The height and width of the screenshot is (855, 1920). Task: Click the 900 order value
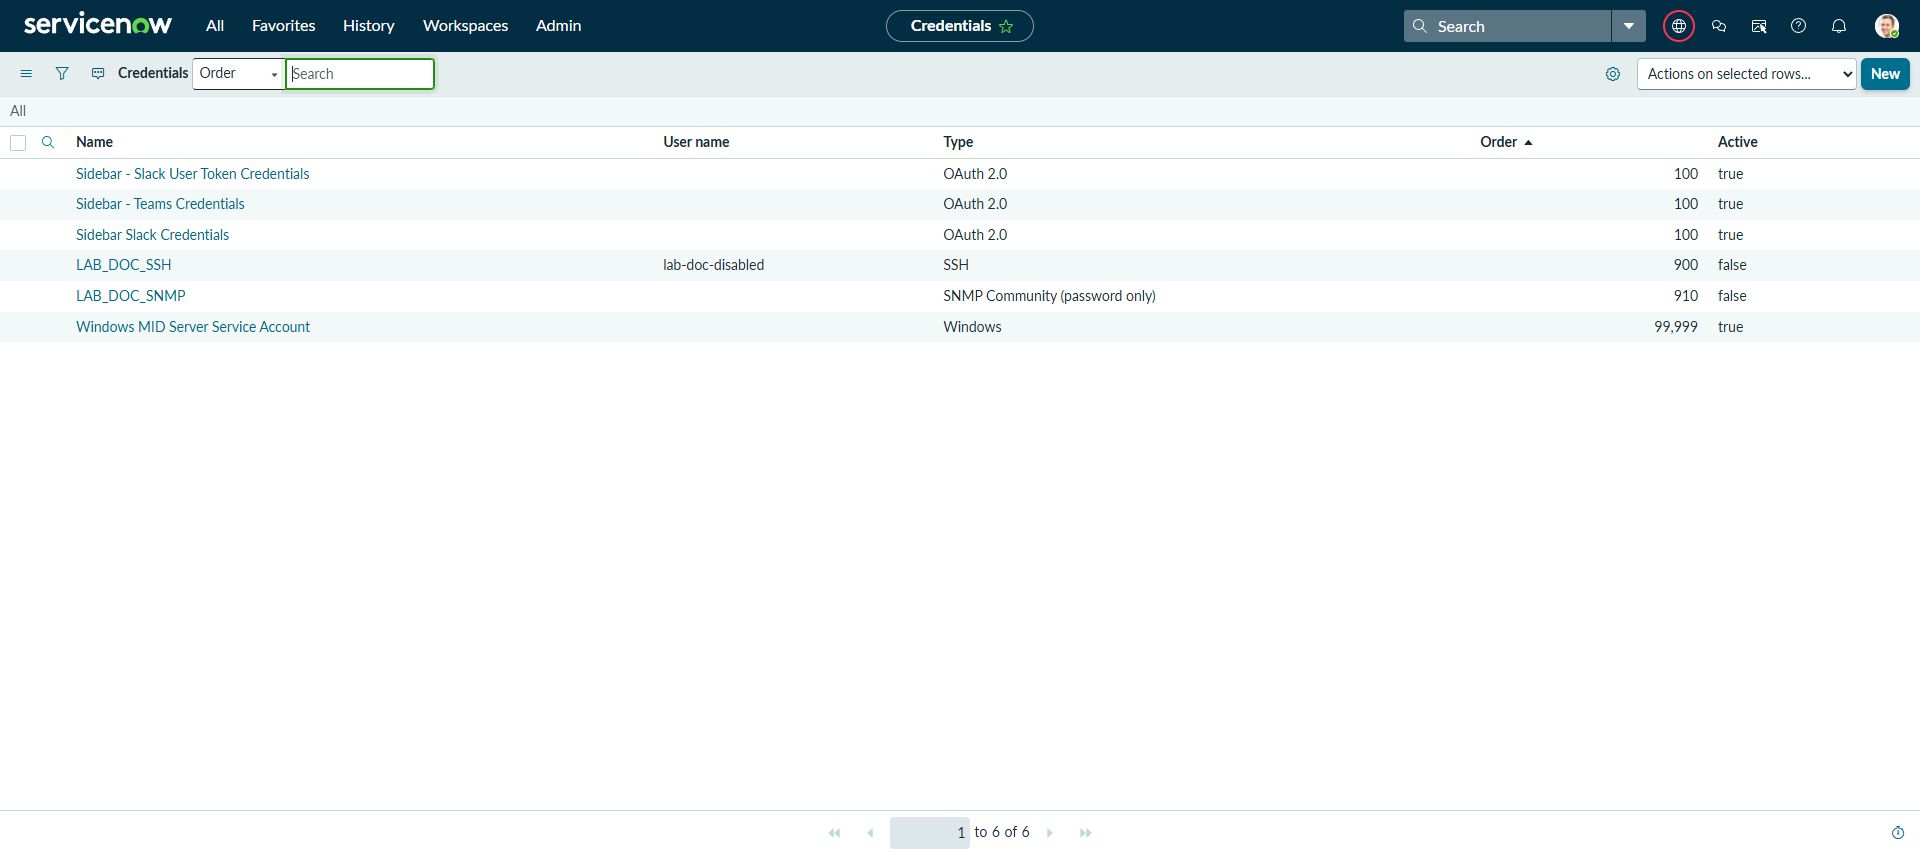pos(1686,265)
